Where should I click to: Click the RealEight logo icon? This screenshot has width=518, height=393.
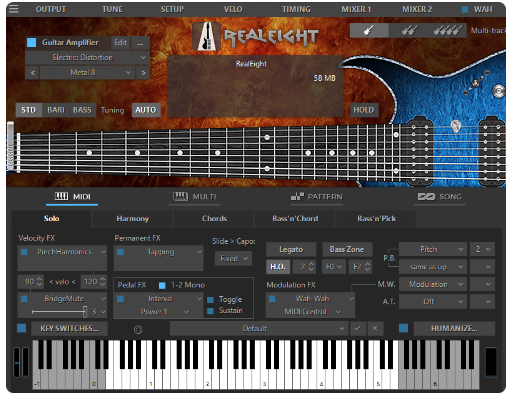point(207,36)
